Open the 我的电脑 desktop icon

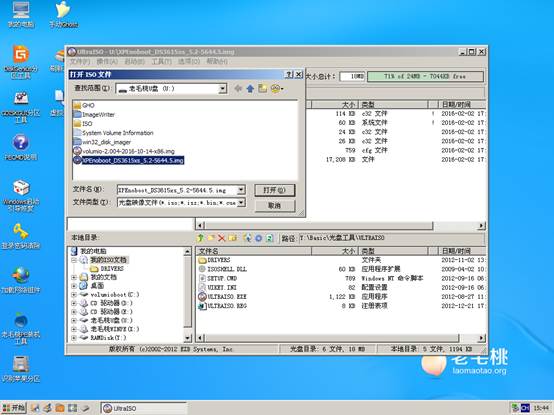click(x=20, y=15)
